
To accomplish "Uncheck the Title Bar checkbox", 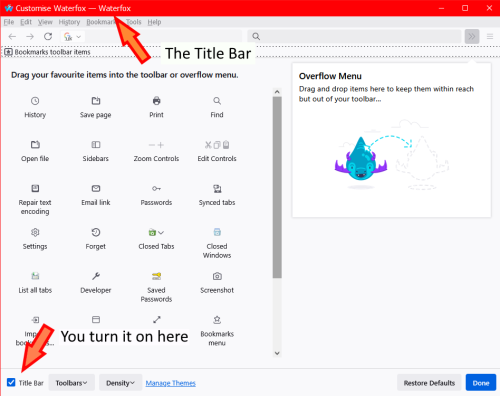I will [x=11, y=382].
